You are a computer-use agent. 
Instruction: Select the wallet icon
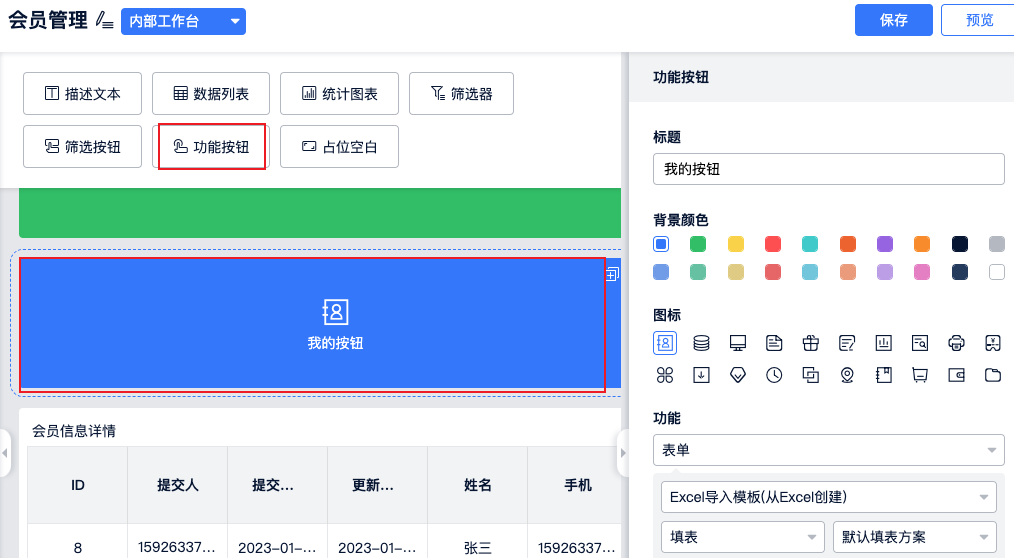coord(956,375)
